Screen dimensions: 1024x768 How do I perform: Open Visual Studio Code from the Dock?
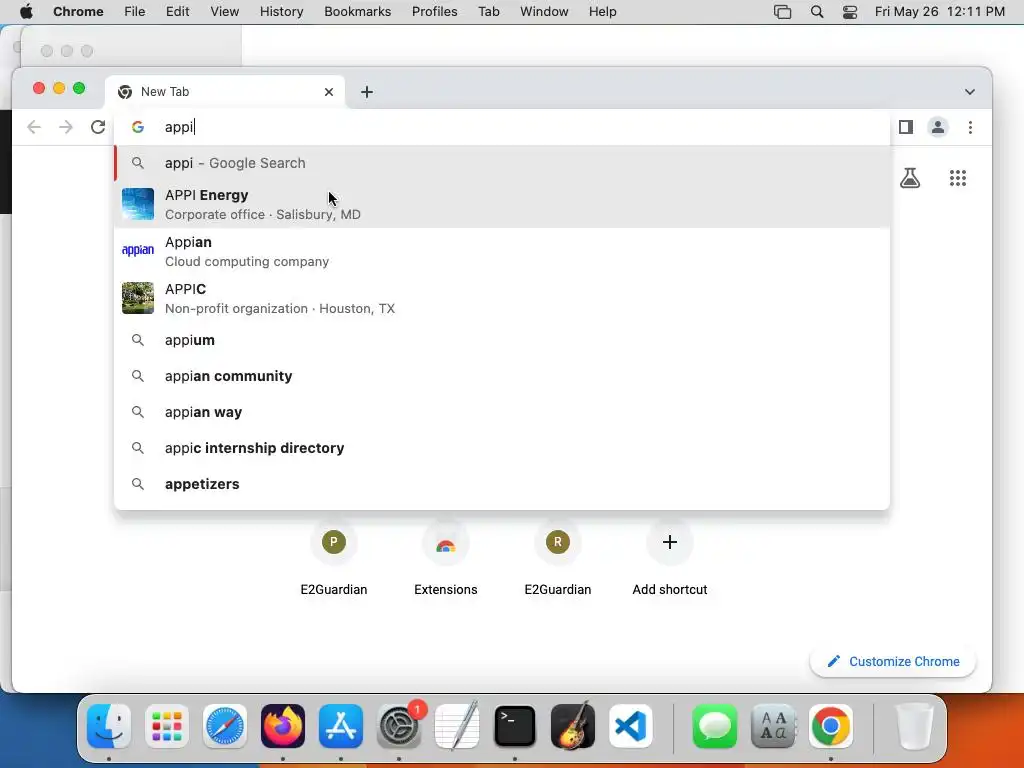[x=631, y=726]
